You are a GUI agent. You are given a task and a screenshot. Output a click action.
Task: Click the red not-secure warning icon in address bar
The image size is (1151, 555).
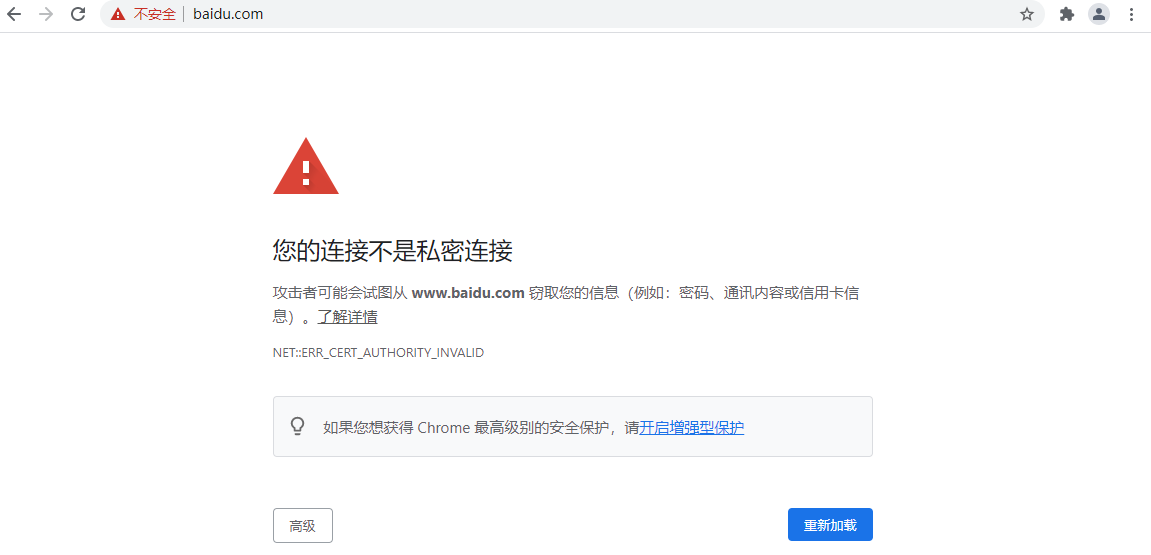(x=118, y=14)
